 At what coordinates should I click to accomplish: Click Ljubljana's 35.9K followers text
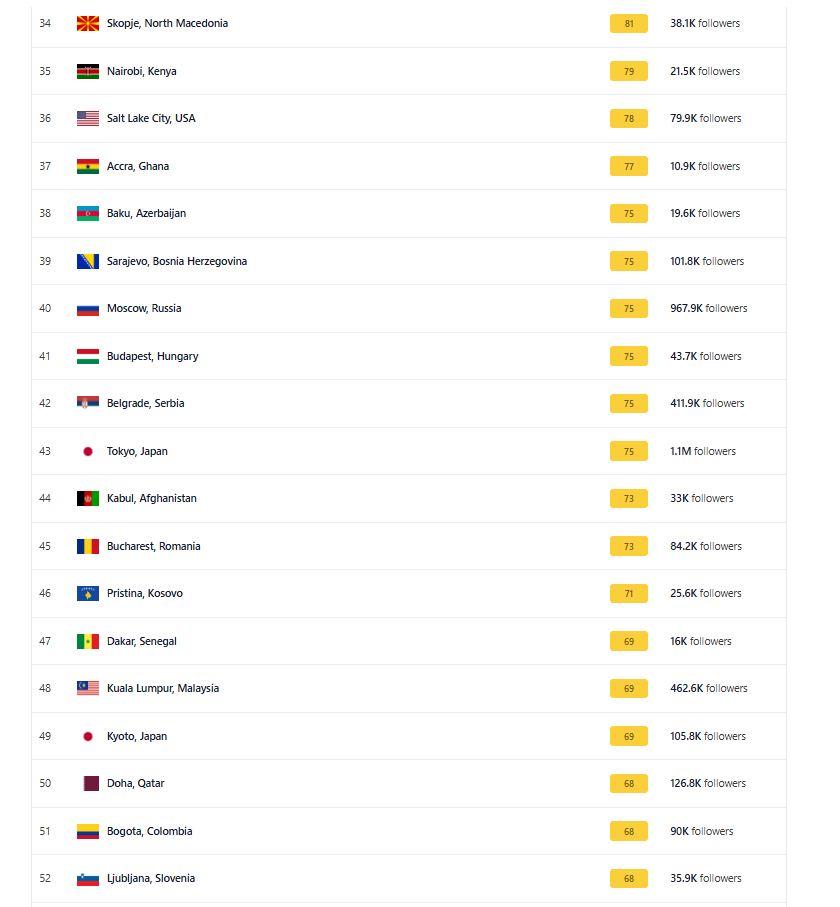tap(705, 878)
